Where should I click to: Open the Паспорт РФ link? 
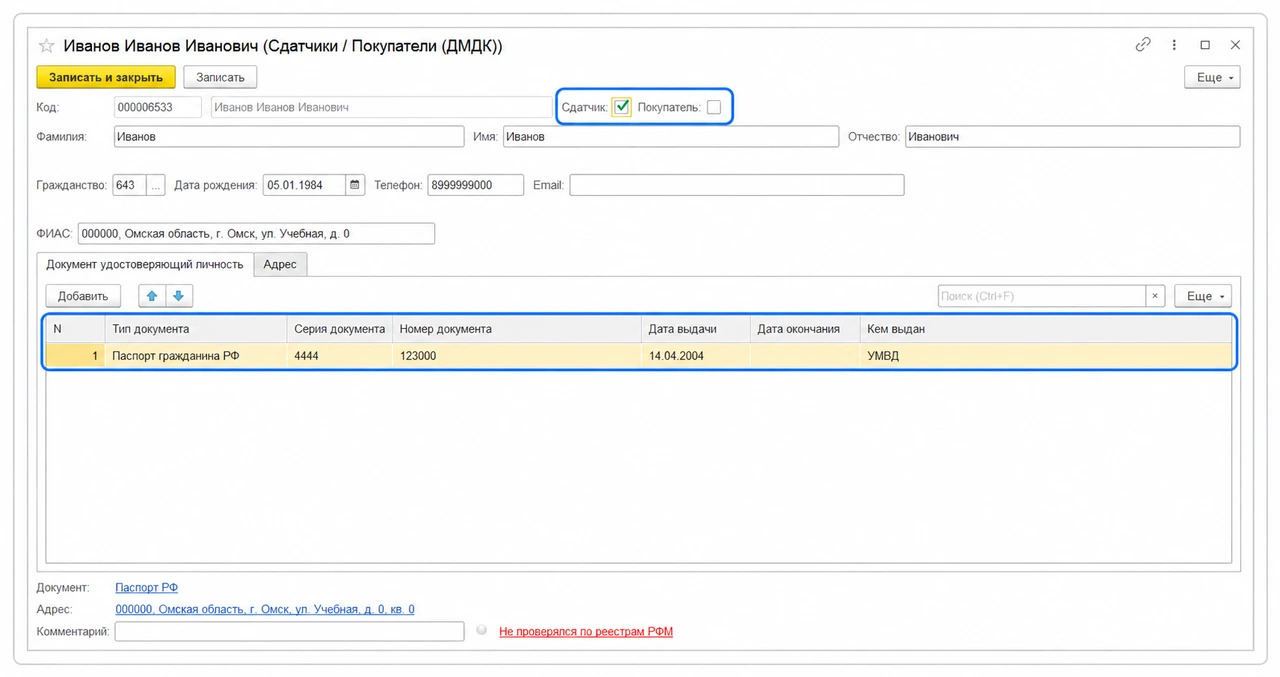(x=147, y=588)
